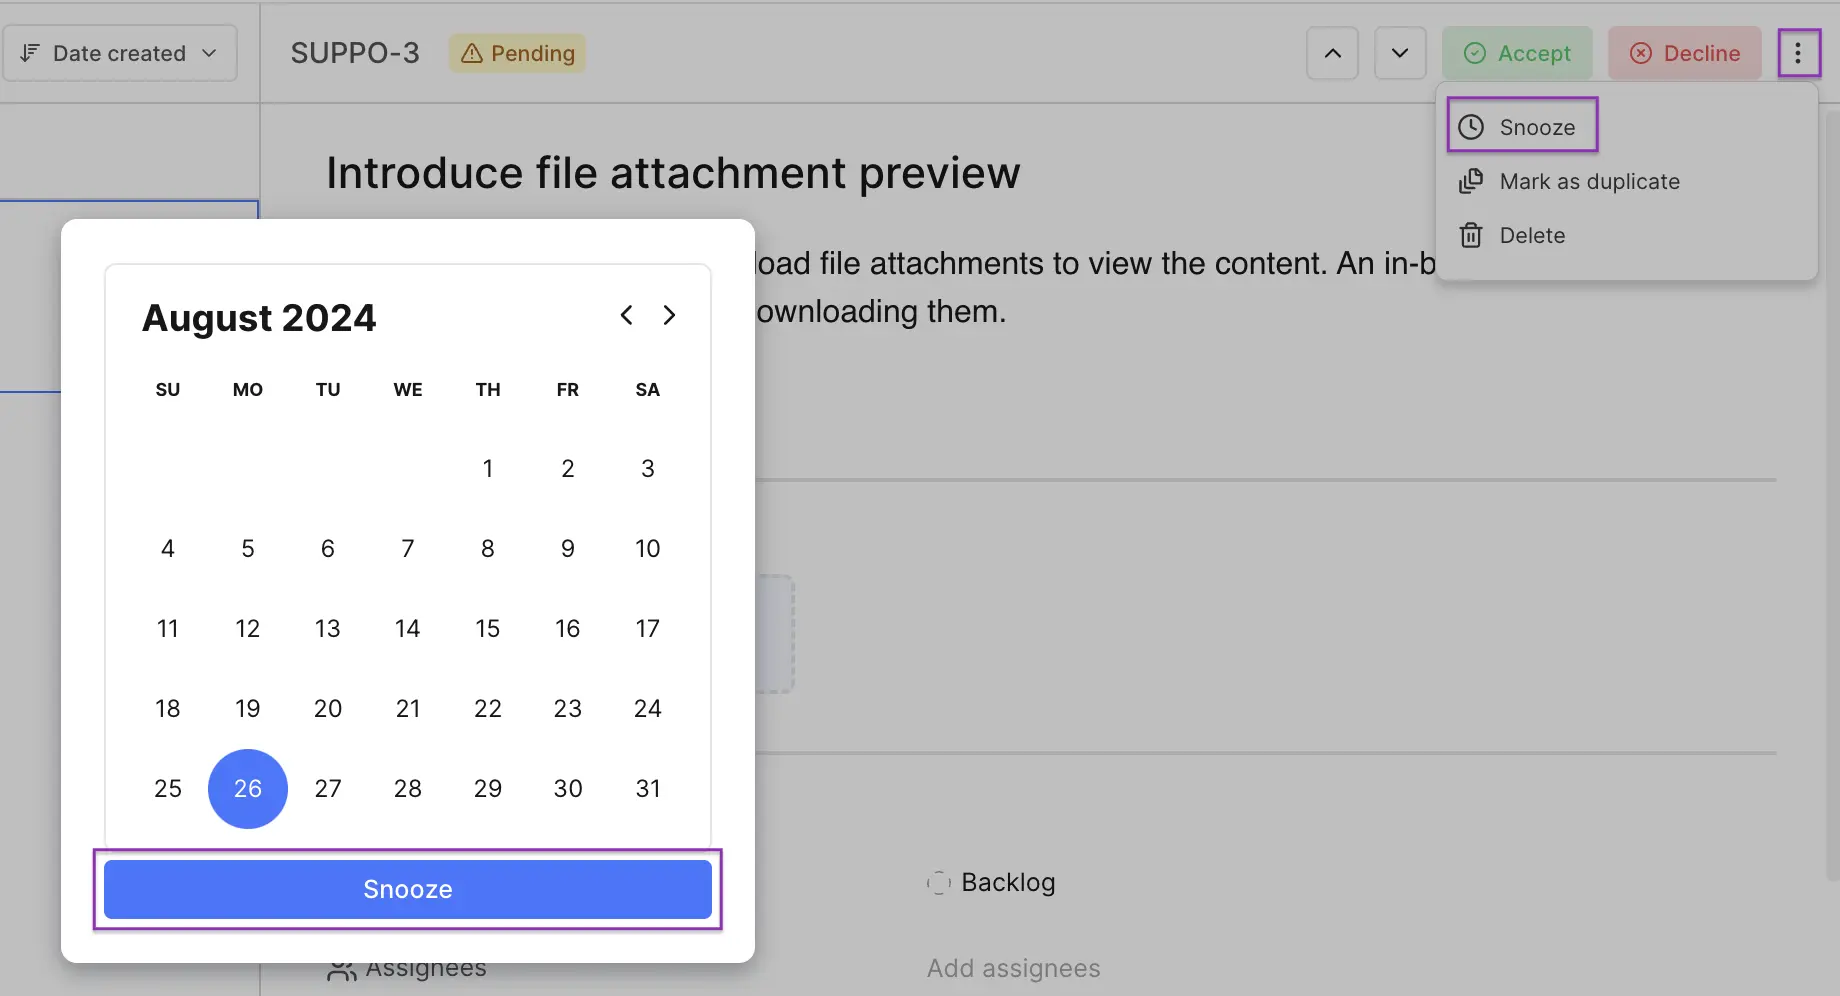Click the Backlog state icon
1840x996 pixels.
[x=939, y=883]
